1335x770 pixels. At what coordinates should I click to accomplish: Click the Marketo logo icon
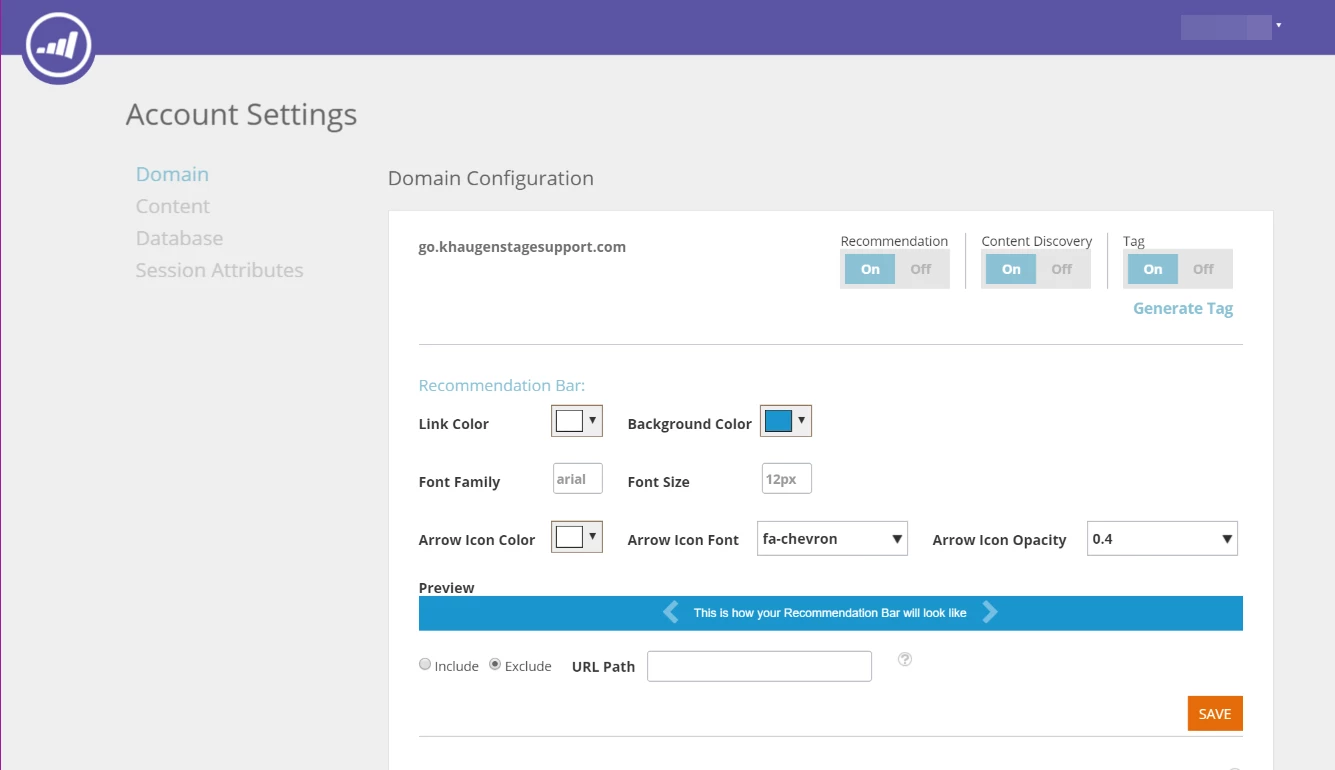[59, 47]
